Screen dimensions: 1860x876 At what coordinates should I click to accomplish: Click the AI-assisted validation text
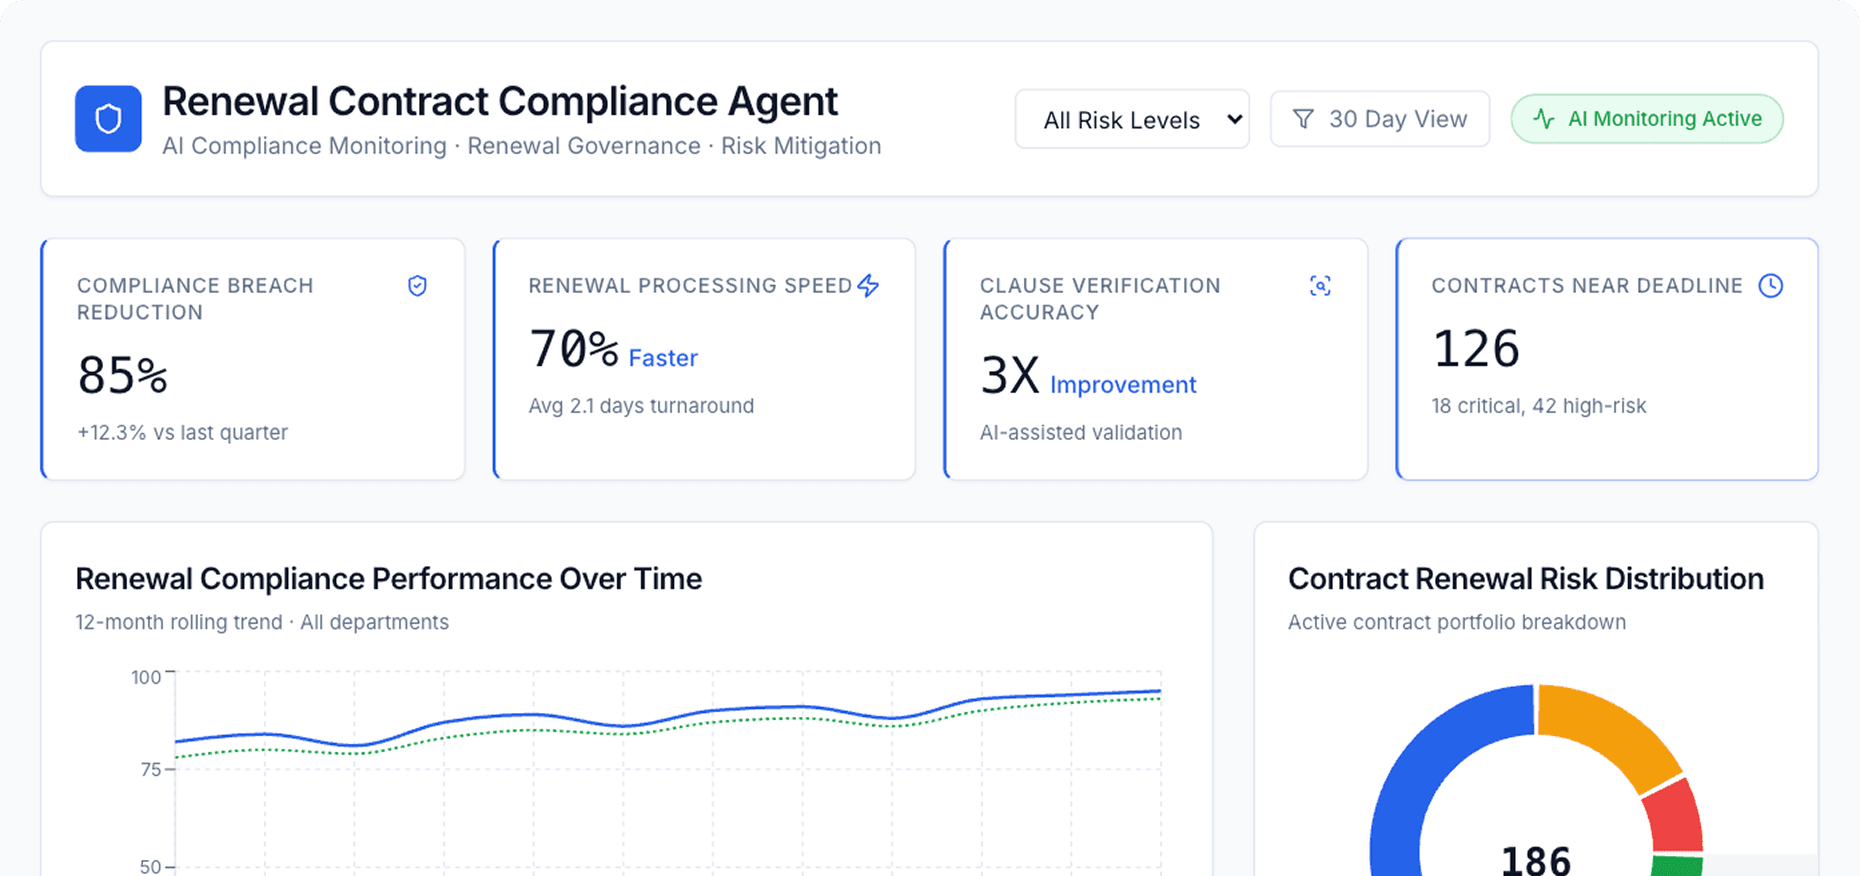click(1081, 433)
